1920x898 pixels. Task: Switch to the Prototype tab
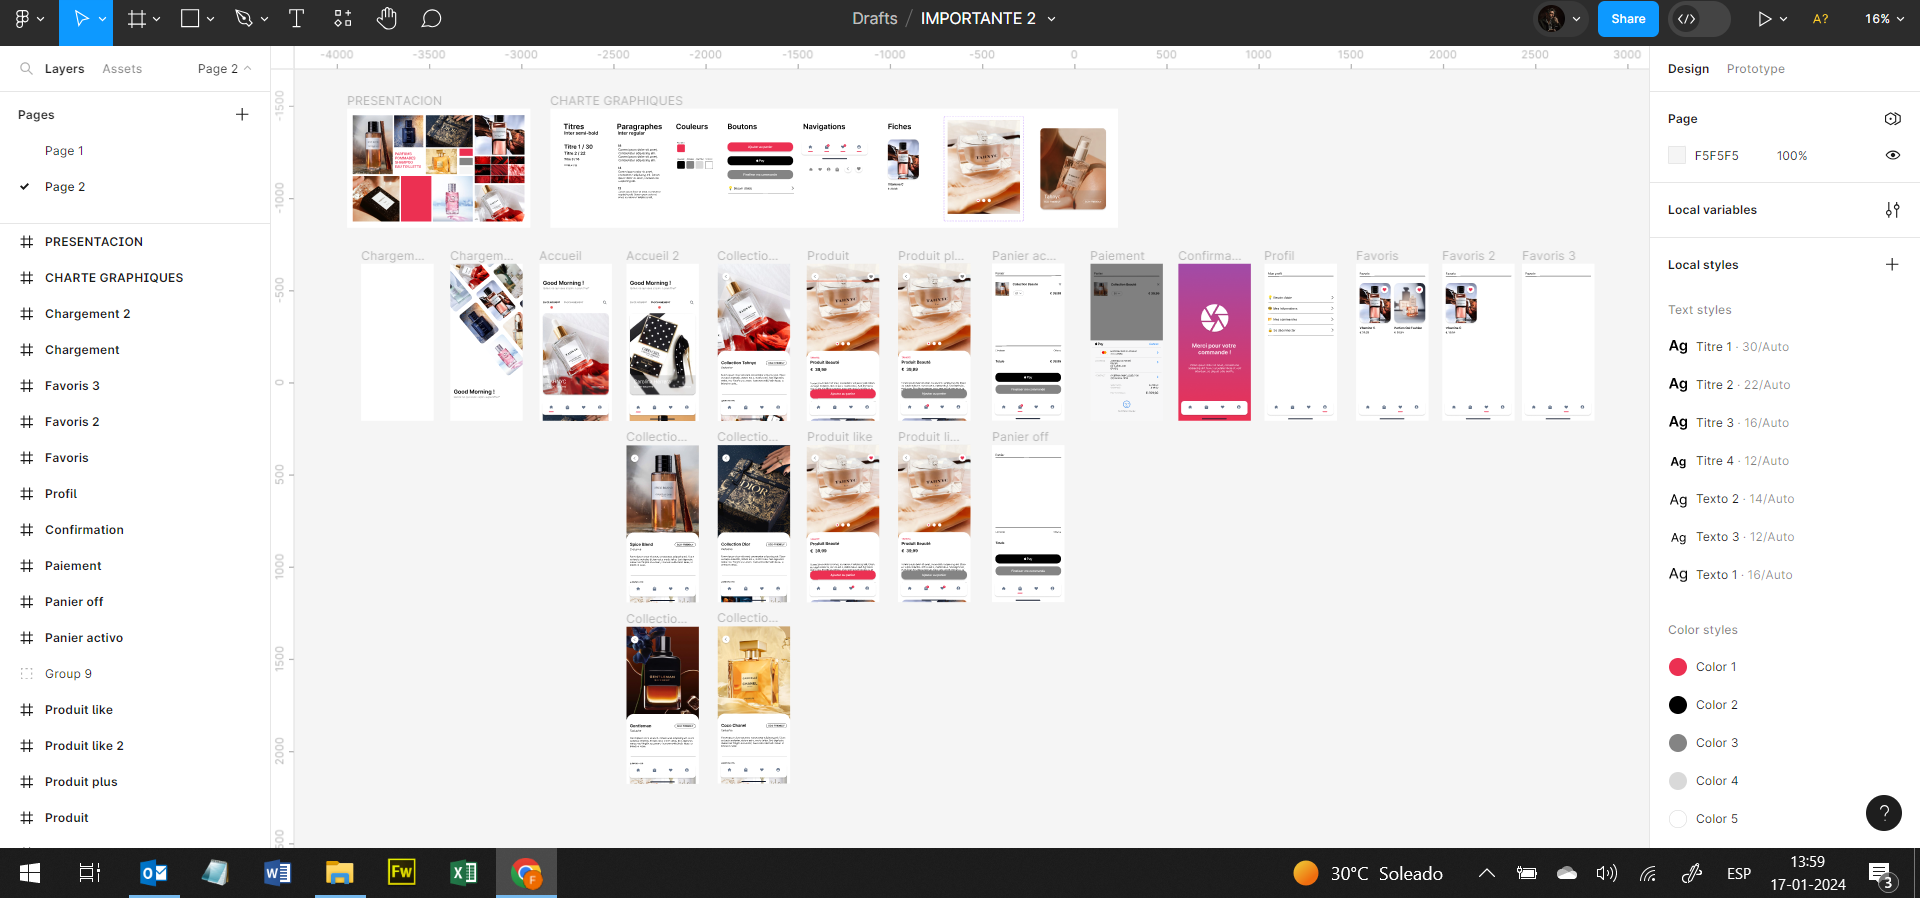[x=1755, y=69]
